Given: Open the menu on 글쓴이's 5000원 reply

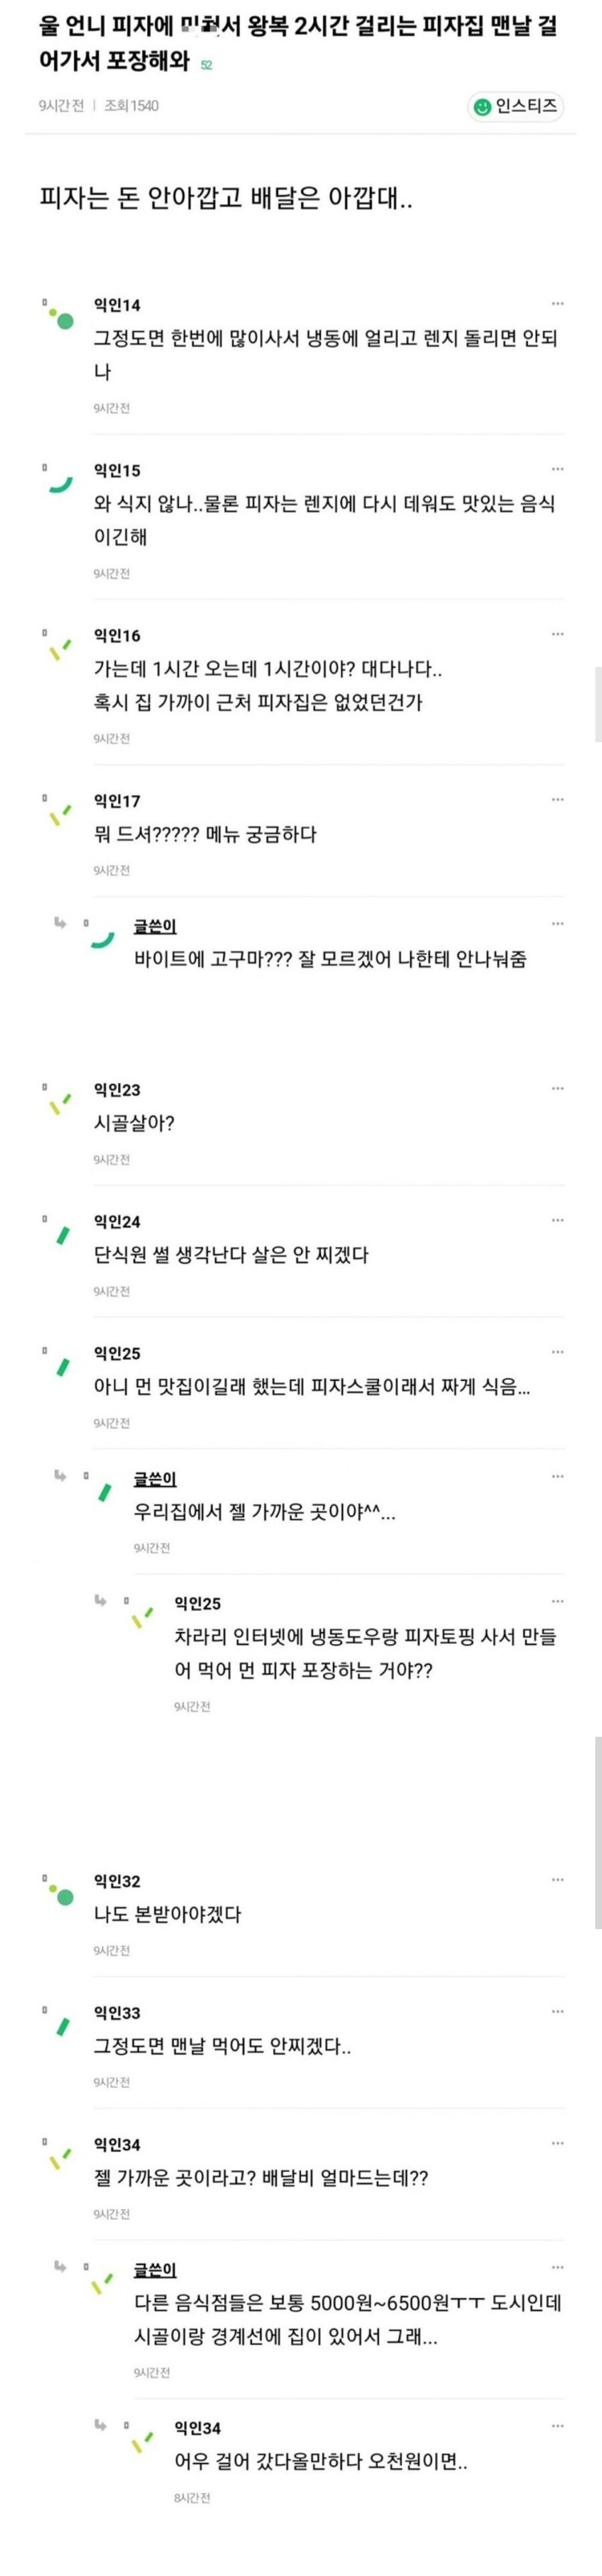Looking at the screenshot, I should click(557, 2267).
